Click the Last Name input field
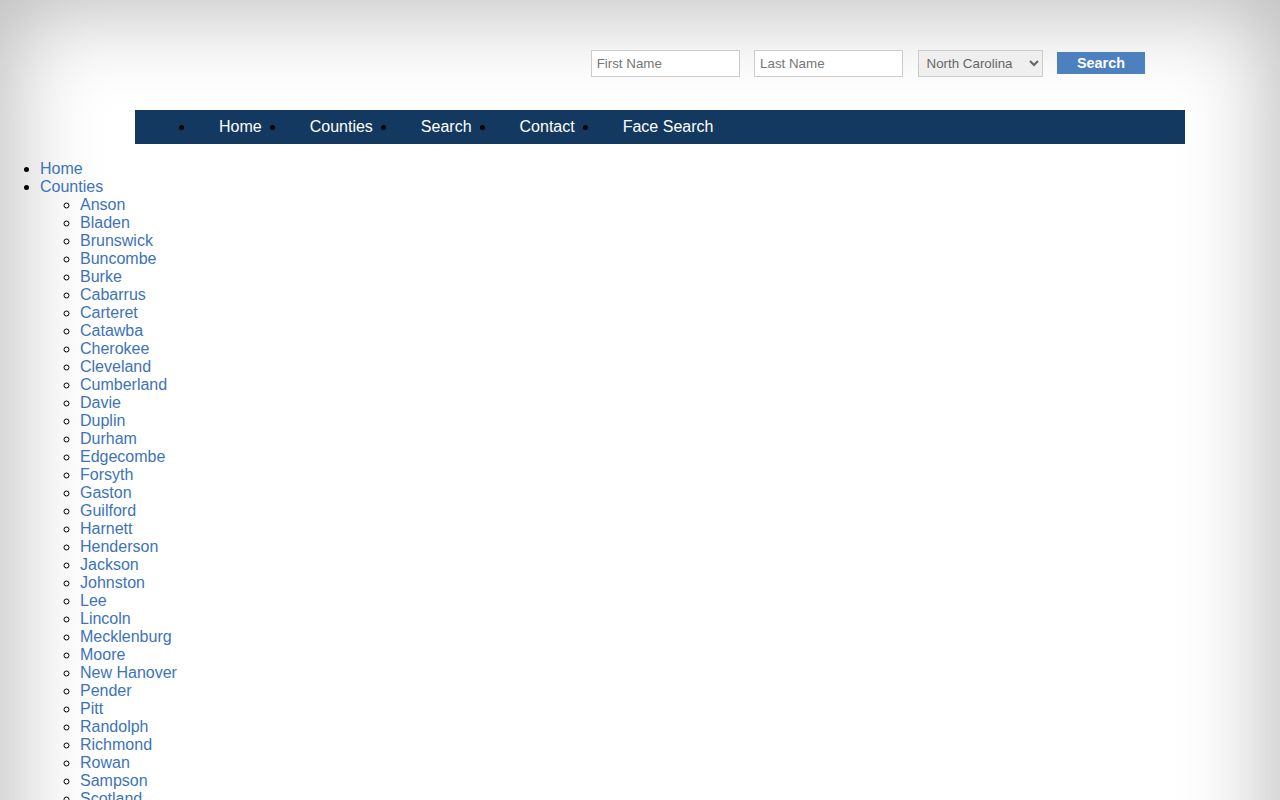The image size is (1280, 800). 828,63
